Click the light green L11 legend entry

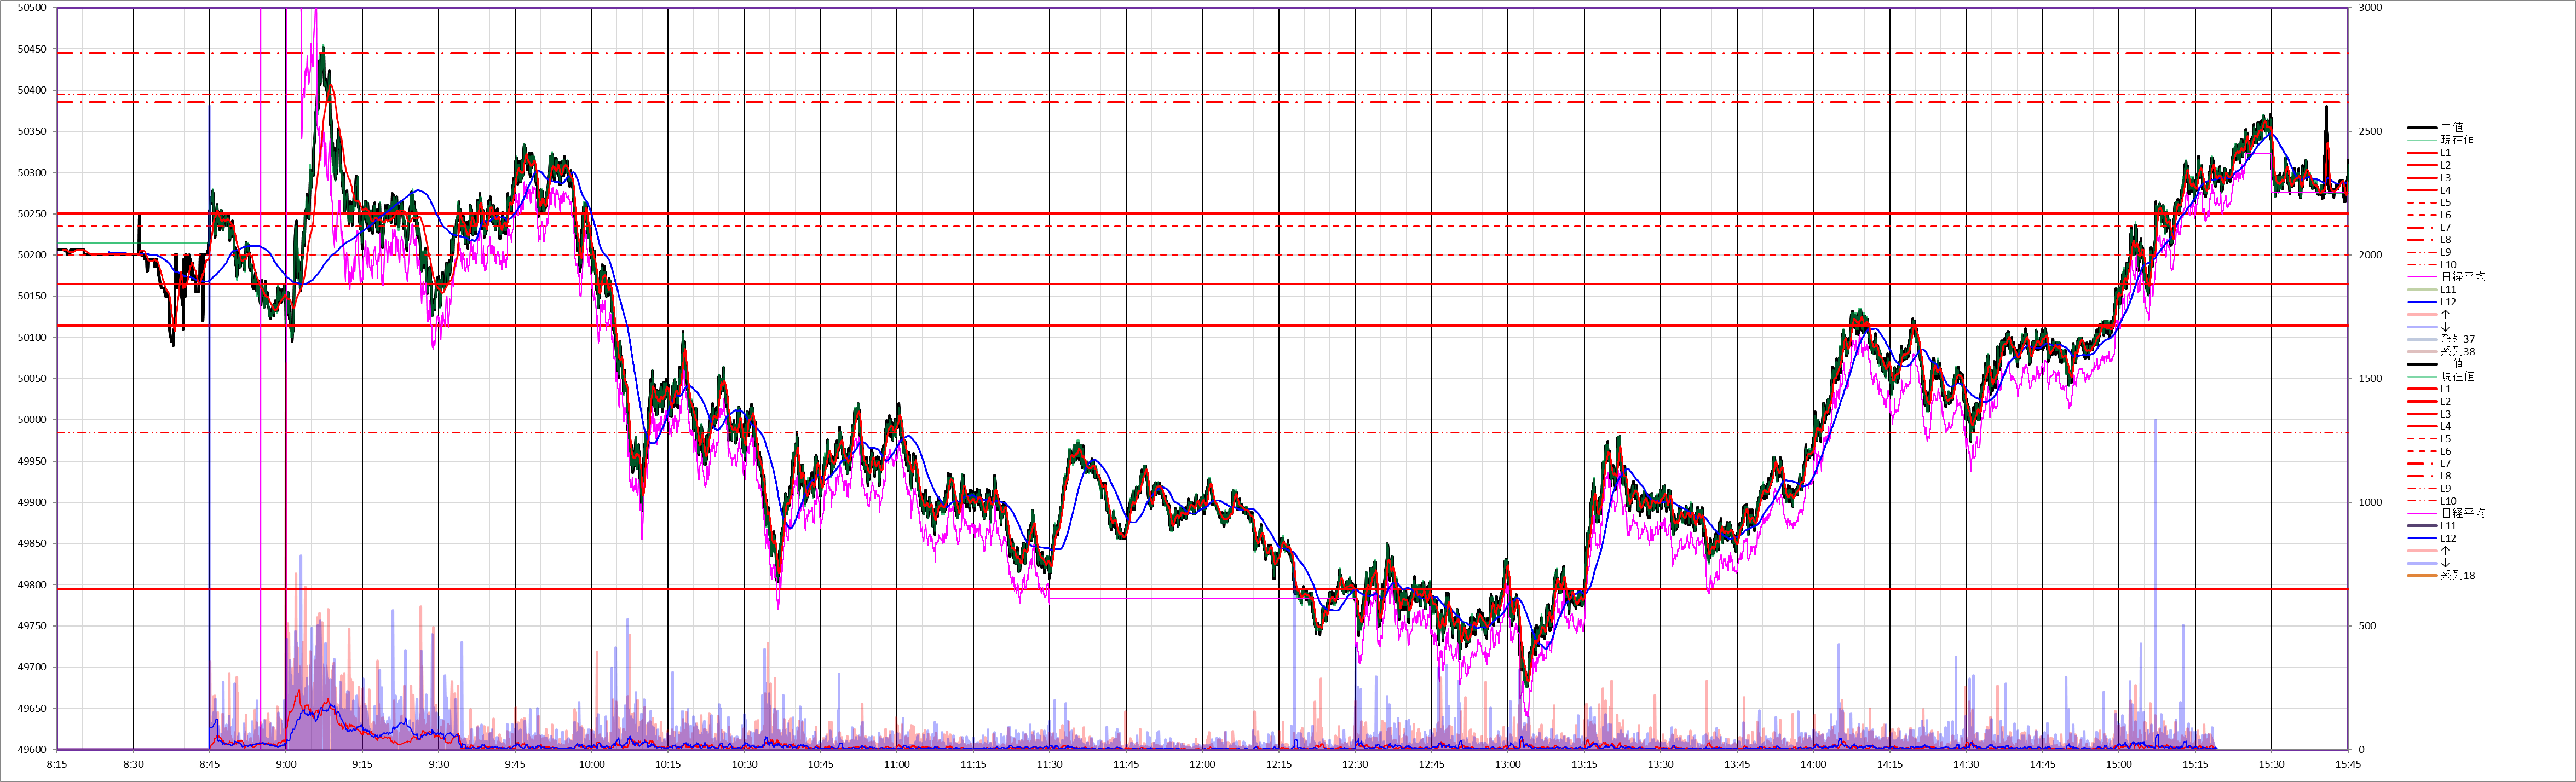tap(2448, 290)
